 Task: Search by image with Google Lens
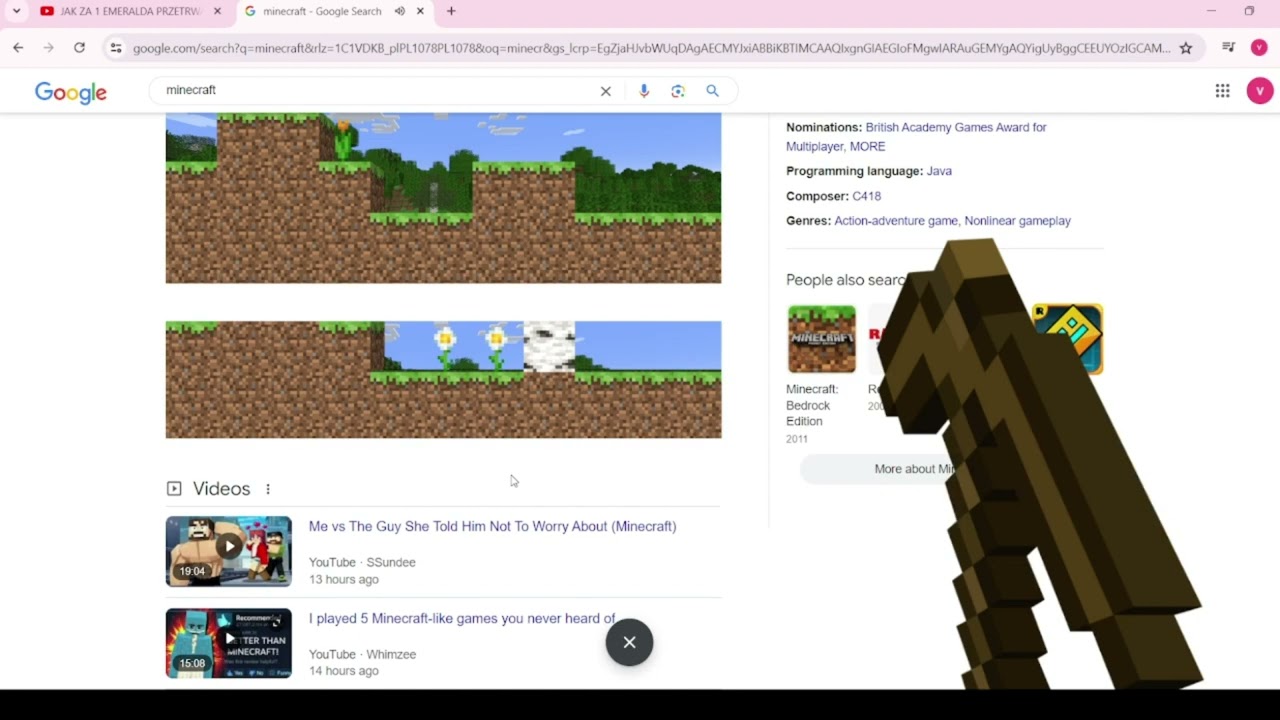tap(678, 91)
